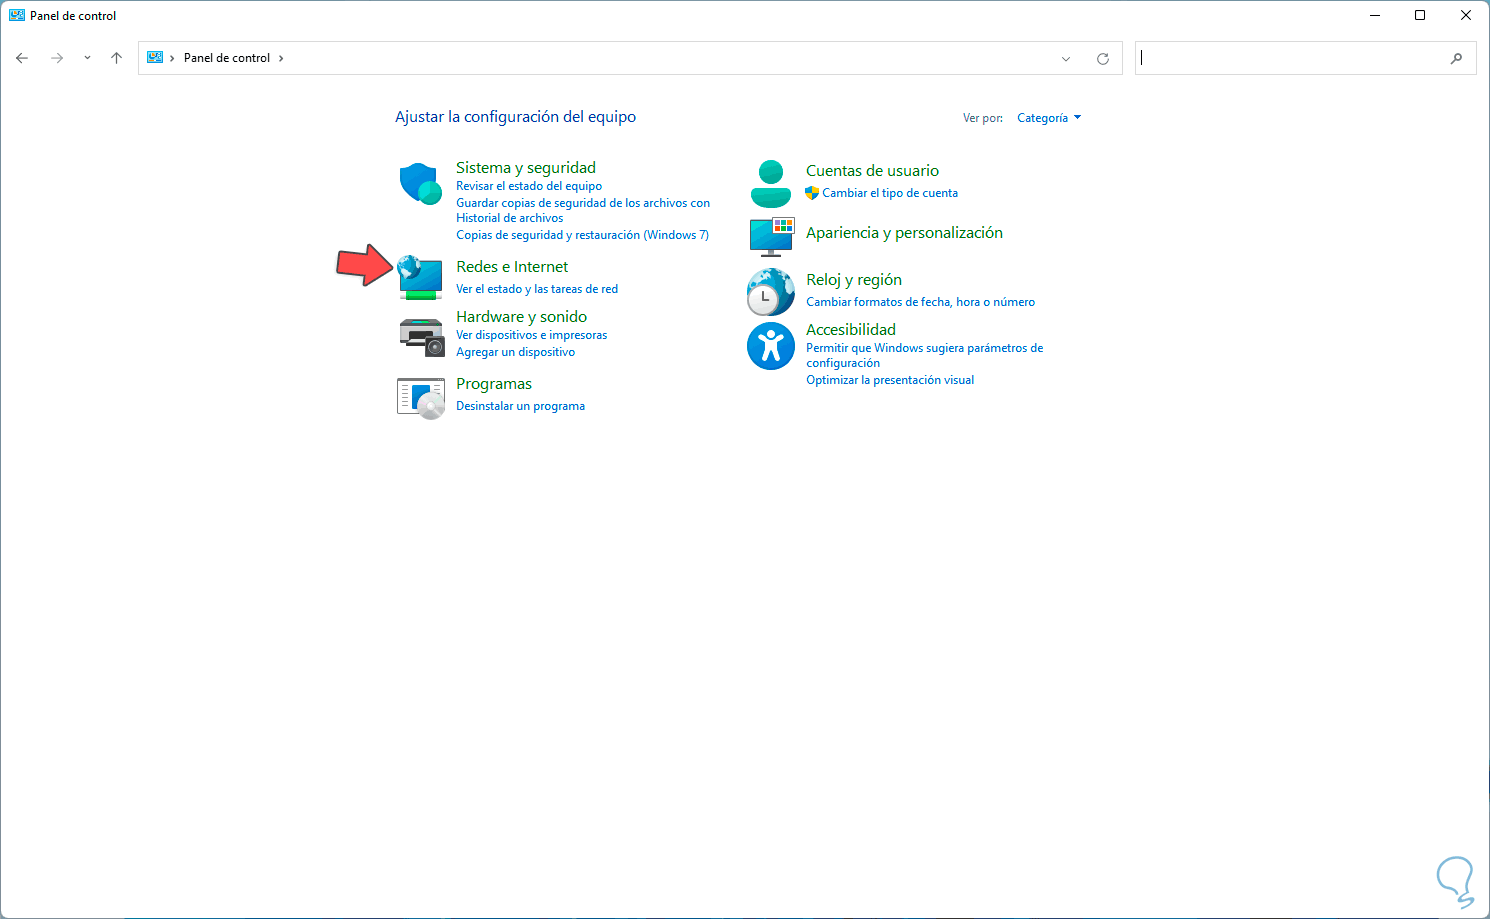Click the search magnifier icon
Viewport: 1490px width, 919px height.
(1456, 58)
